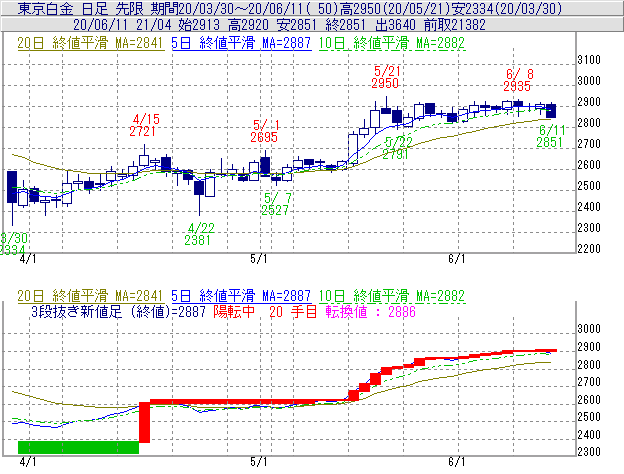
Task: Click the 5/1 date label under candlestick chart
Action: click(x=259, y=259)
